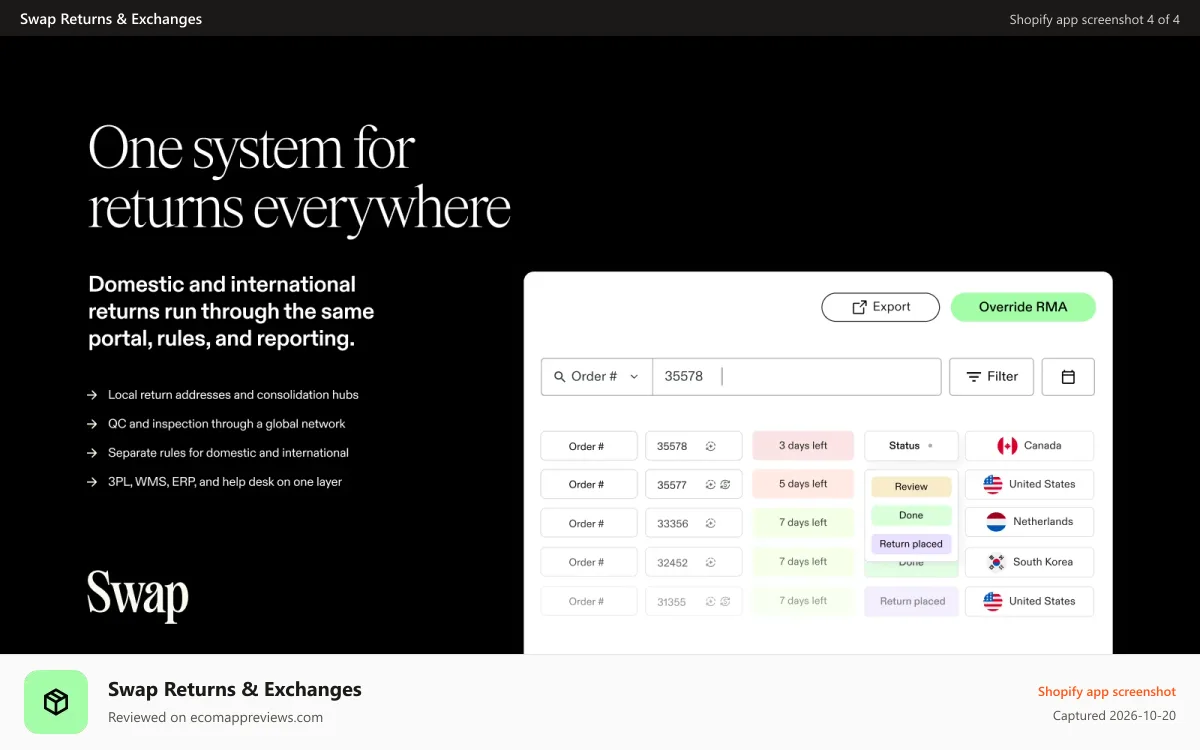Choose Done in the Status menu
The width and height of the screenshot is (1200, 750).
[x=911, y=516]
